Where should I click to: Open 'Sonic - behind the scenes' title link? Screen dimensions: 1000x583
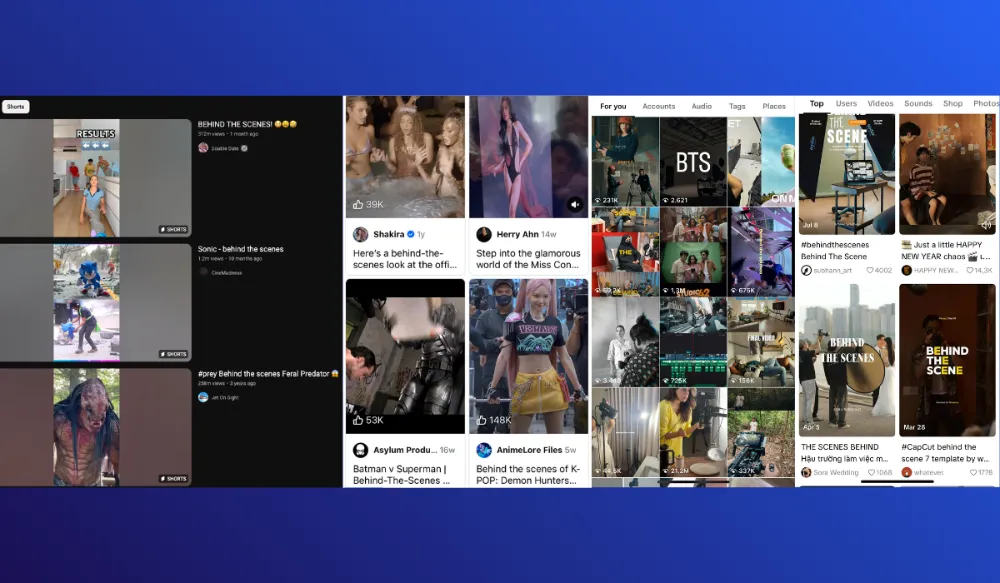tap(240, 249)
